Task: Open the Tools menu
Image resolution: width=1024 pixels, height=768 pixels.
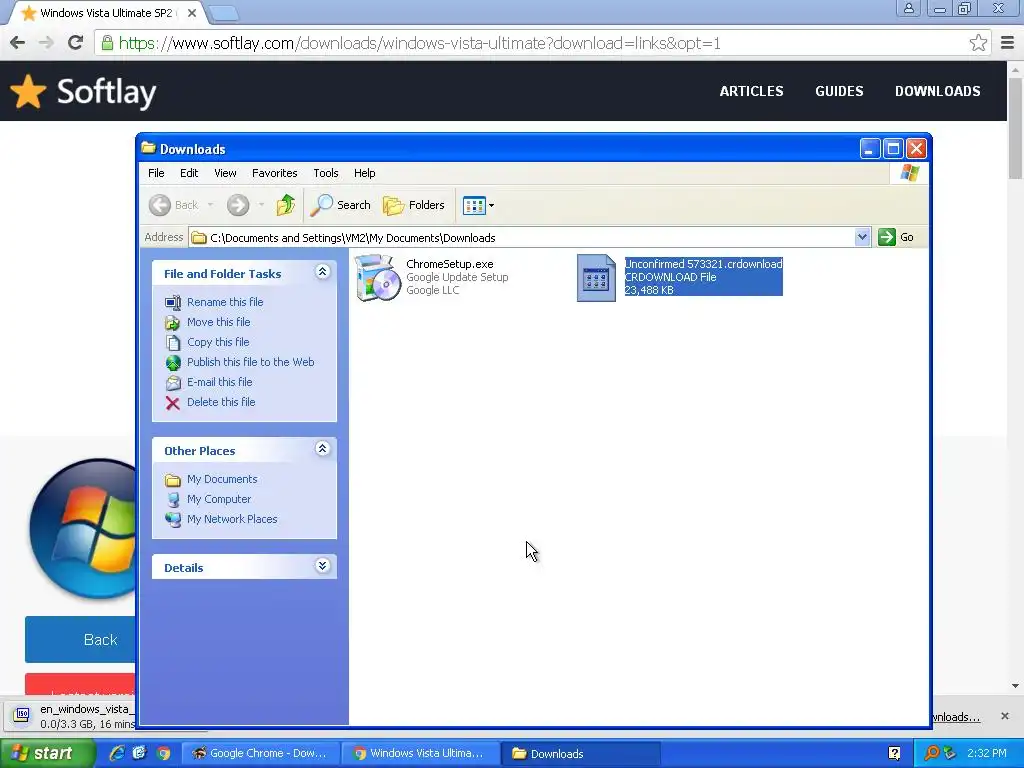Action: (x=325, y=173)
